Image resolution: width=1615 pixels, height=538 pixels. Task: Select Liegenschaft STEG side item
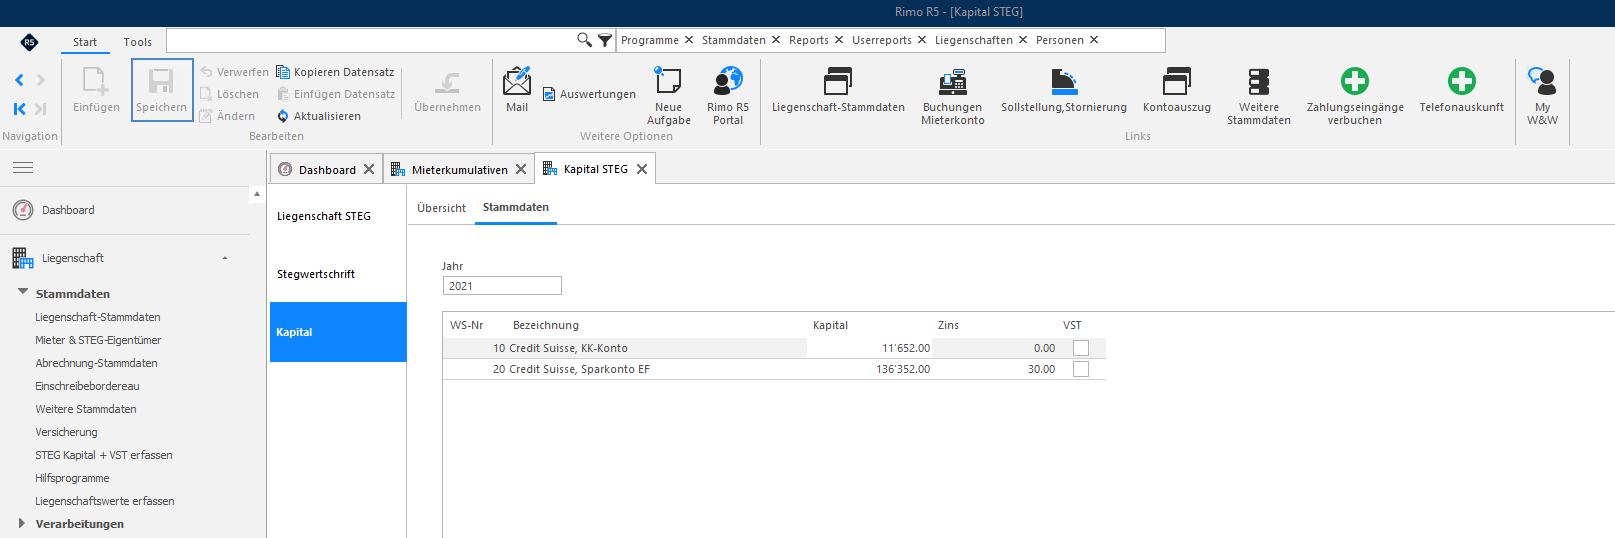point(338,216)
